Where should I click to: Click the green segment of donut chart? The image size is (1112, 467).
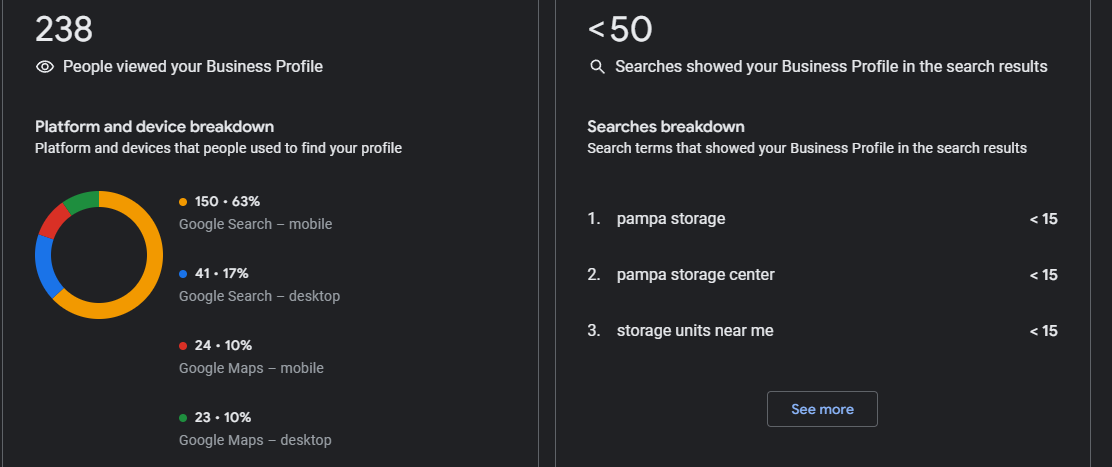tap(82, 200)
